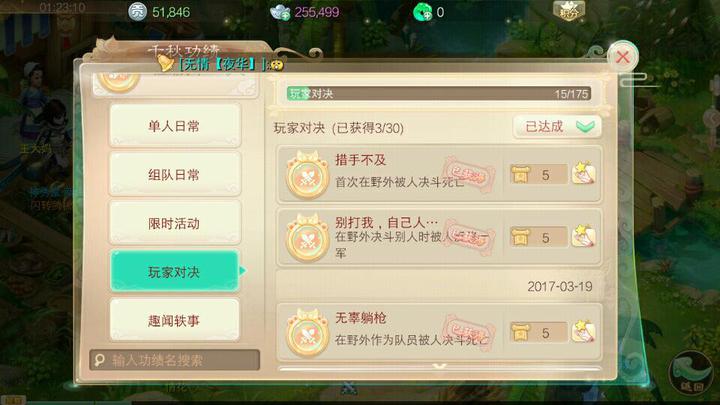Share the 措手不及 achievement via star icon
Image resolution: width=720 pixels, height=405 pixels.
tap(583, 174)
